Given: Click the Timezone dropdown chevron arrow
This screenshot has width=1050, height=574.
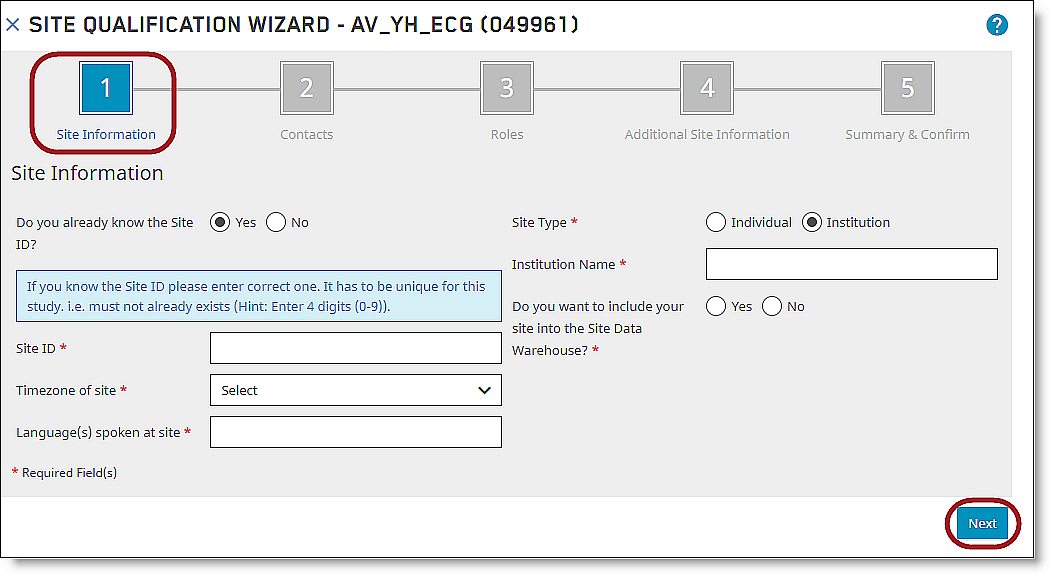Looking at the screenshot, I should pyautogui.click(x=484, y=390).
